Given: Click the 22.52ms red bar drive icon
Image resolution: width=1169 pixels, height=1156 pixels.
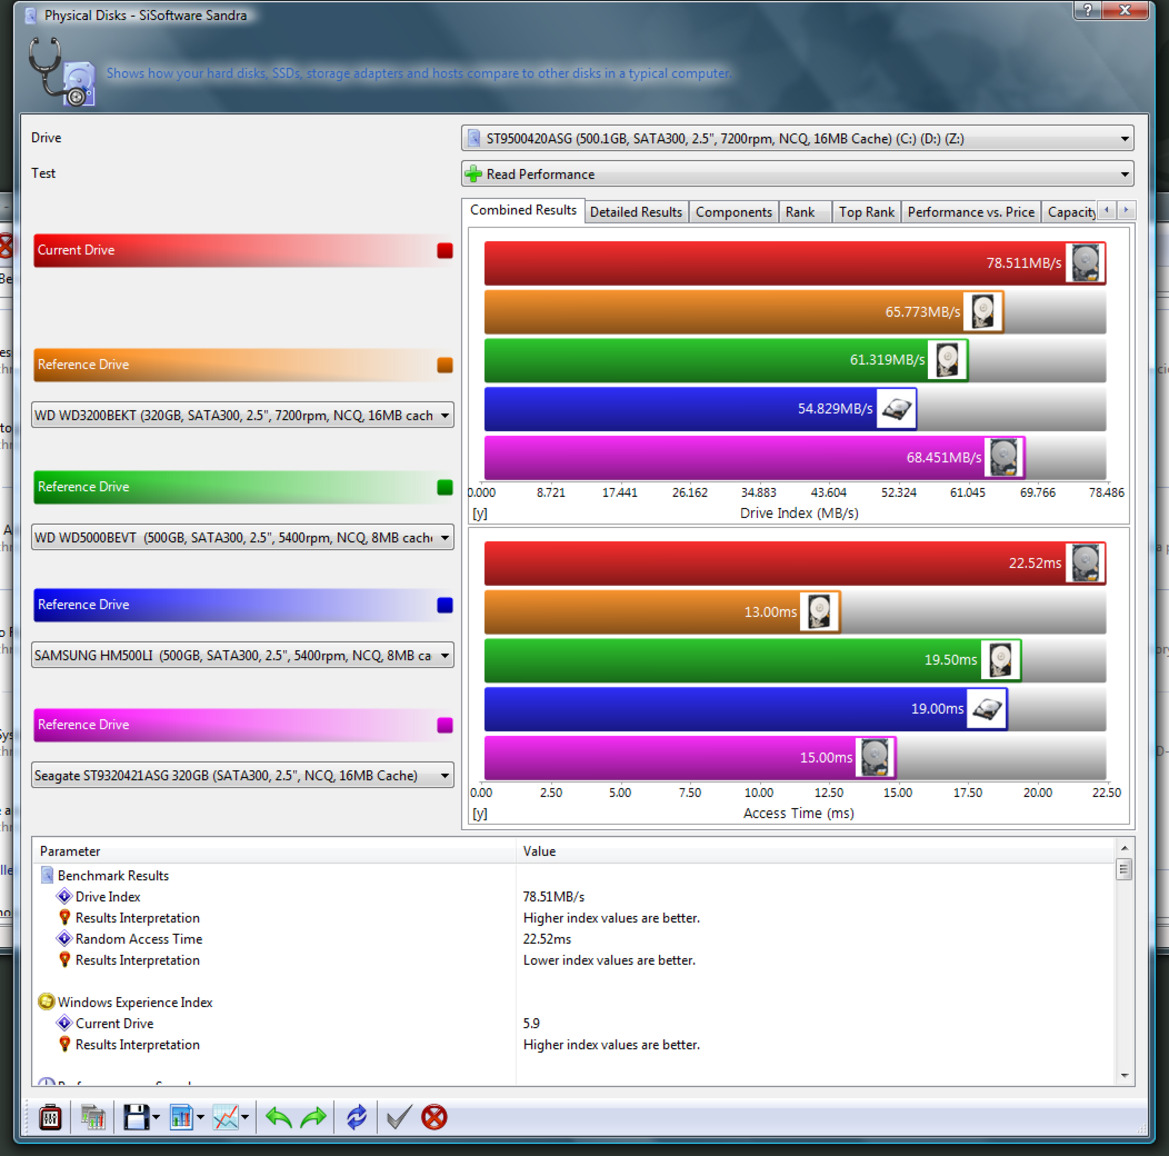Looking at the screenshot, I should point(1085,563).
